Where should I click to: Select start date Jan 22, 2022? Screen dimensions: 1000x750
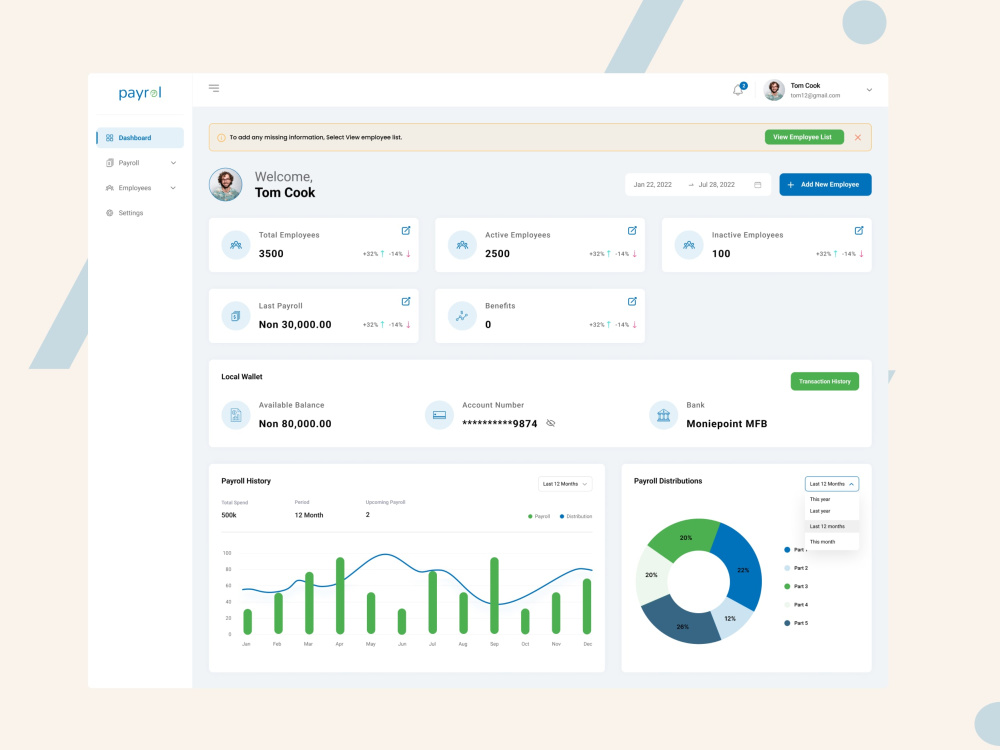pos(652,185)
